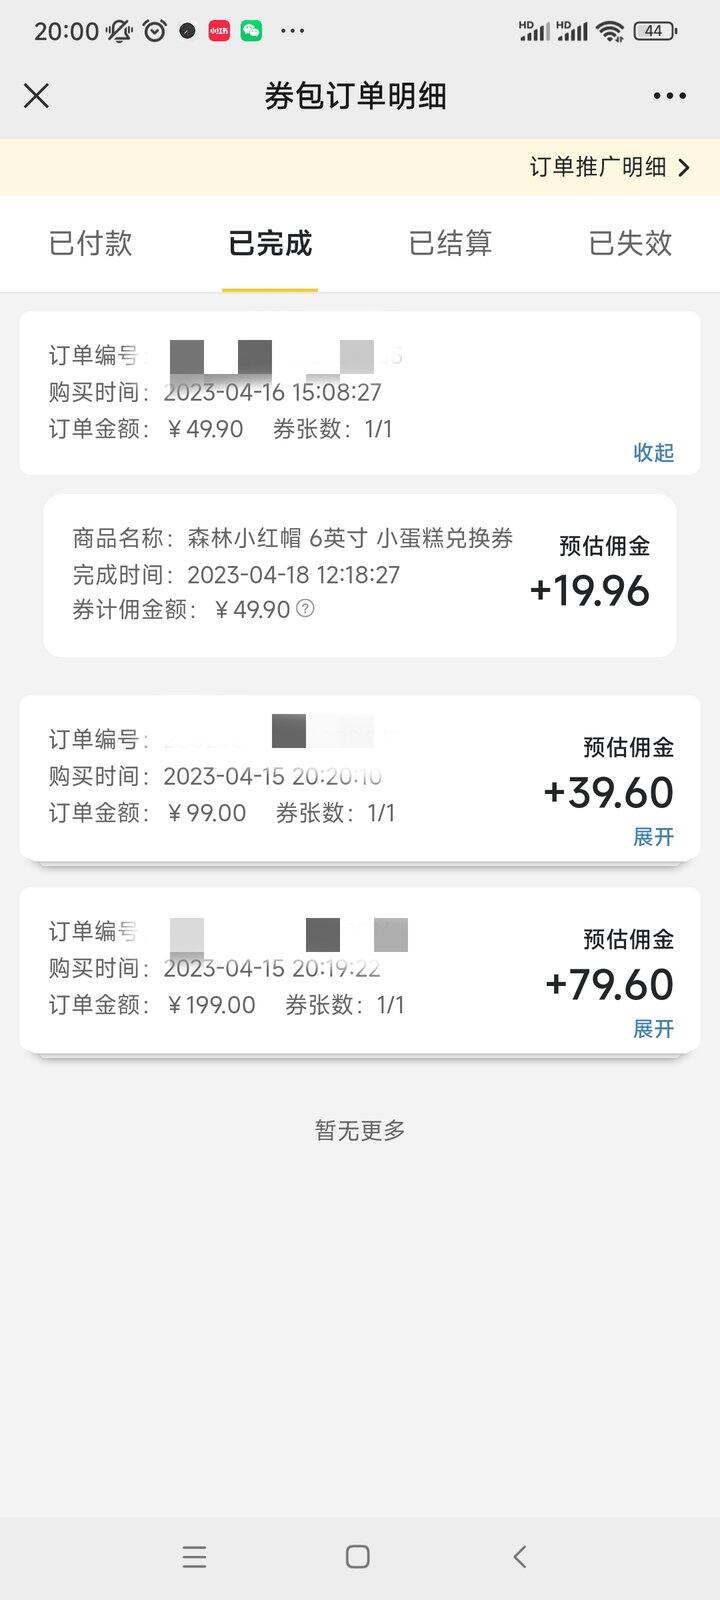Tap the Android home square icon
720x1600 pixels.
pos(357,1556)
